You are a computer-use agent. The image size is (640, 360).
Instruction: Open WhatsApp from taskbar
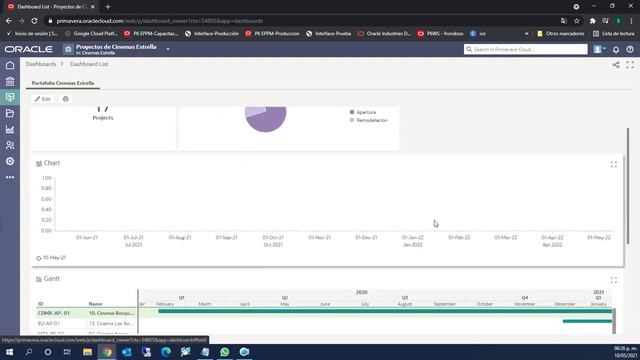click(x=224, y=352)
